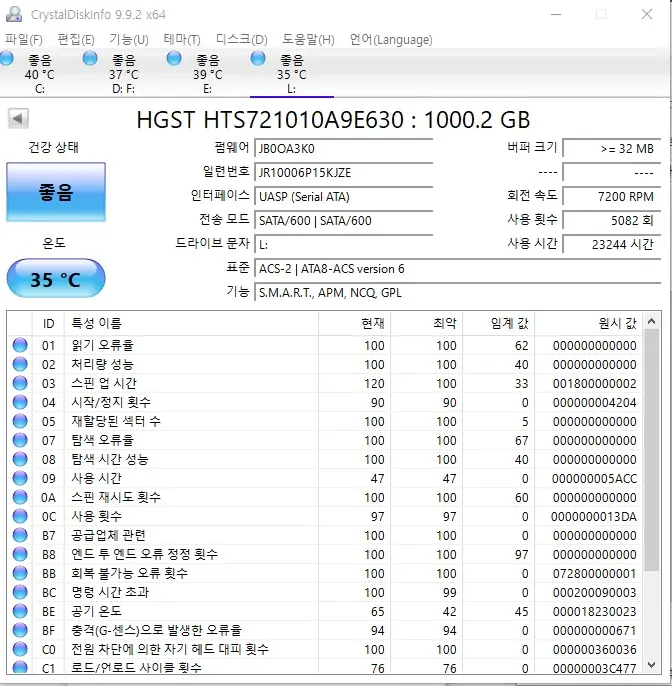Click status circle for 04 시작/정지 횟수

click(x=20, y=402)
